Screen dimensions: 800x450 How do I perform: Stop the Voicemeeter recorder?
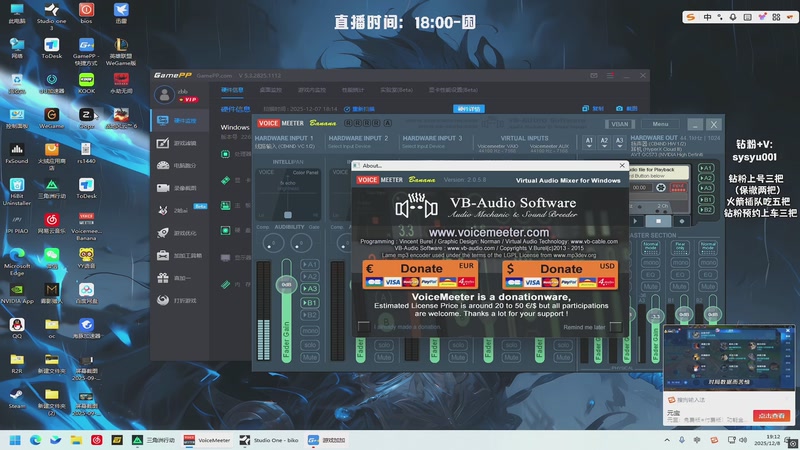[x=658, y=221]
